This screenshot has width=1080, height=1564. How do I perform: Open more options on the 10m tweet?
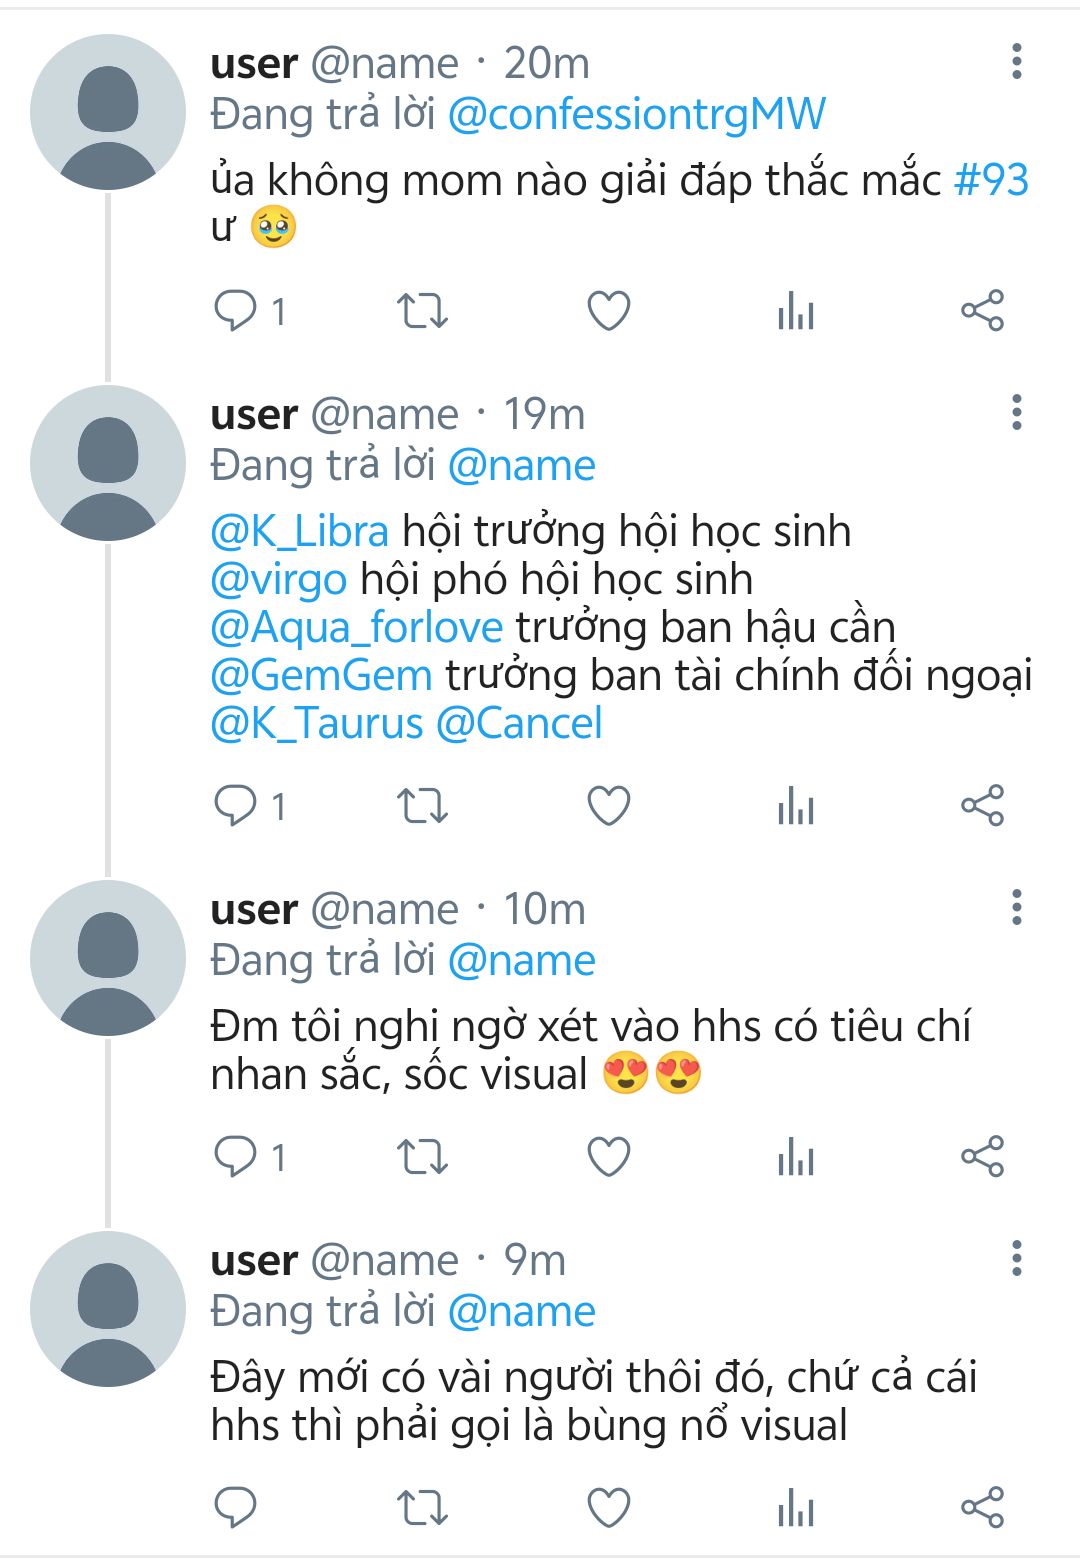point(1017,907)
